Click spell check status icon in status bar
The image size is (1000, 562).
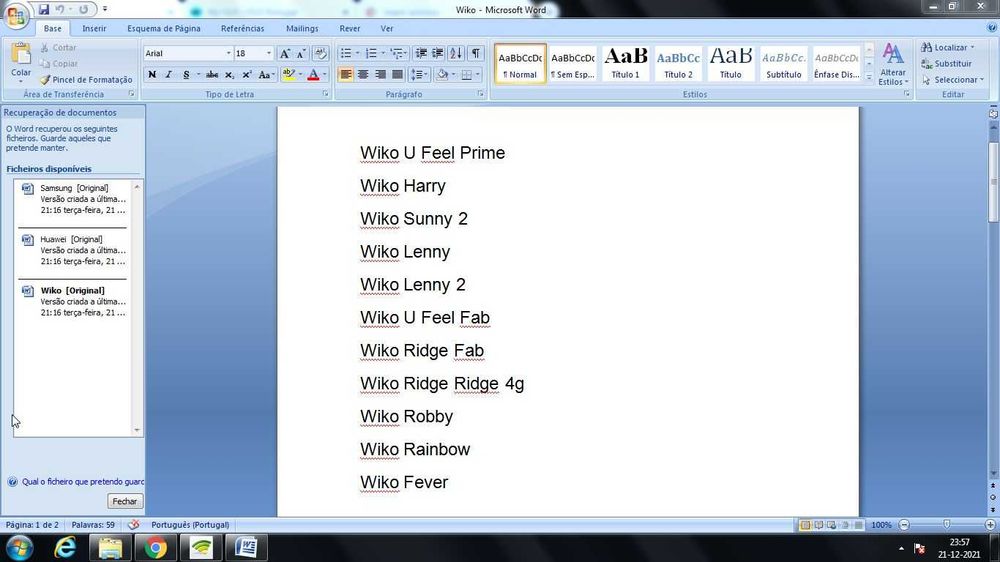tap(133, 525)
